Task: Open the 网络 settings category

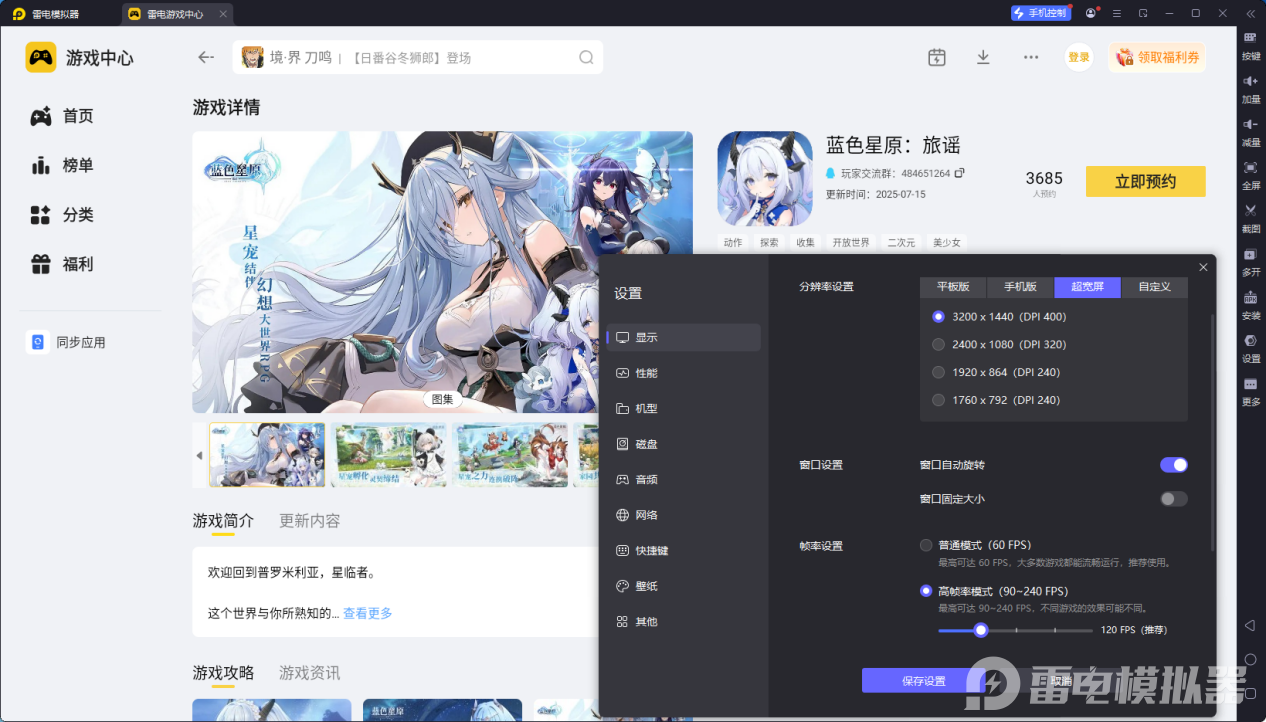Action: coord(684,515)
